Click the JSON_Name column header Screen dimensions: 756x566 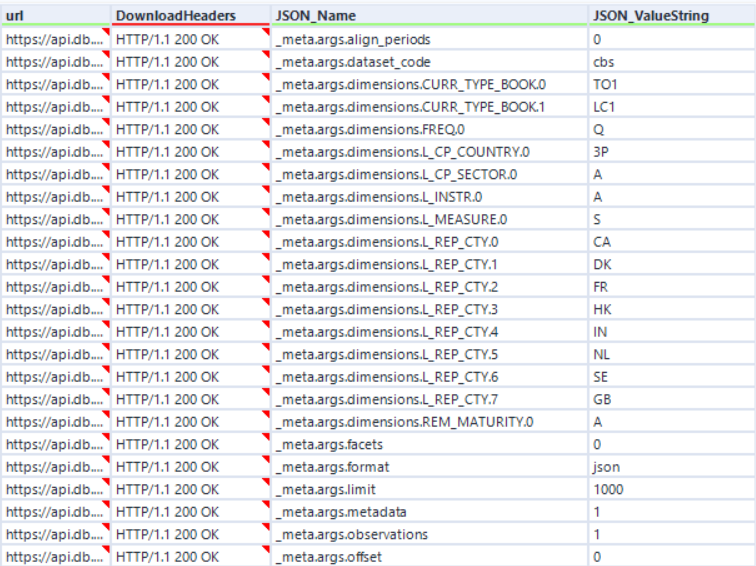coord(429,15)
